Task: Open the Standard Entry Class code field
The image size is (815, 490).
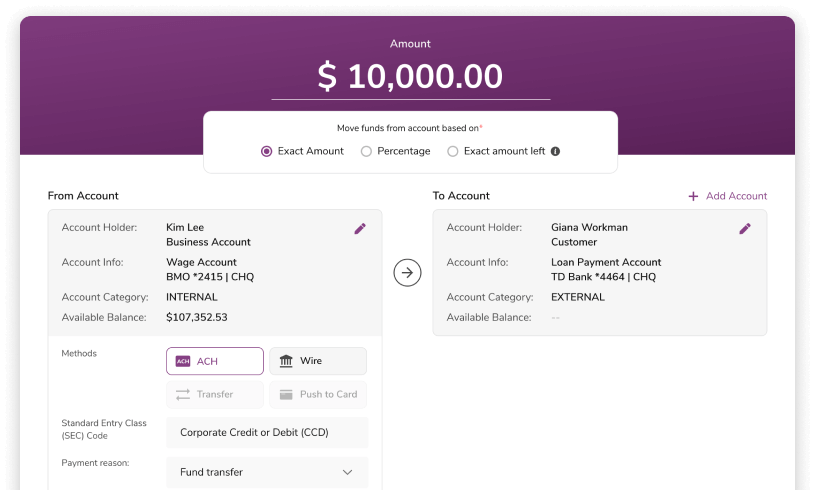Action: (267, 433)
